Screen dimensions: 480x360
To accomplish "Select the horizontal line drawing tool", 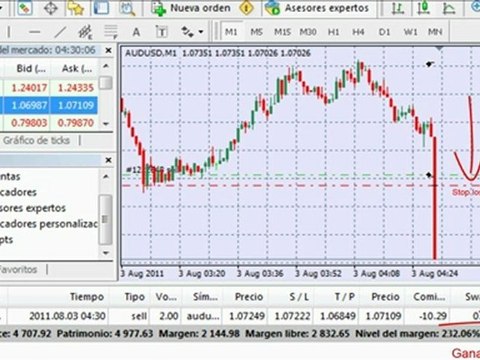I will (x=34, y=32).
